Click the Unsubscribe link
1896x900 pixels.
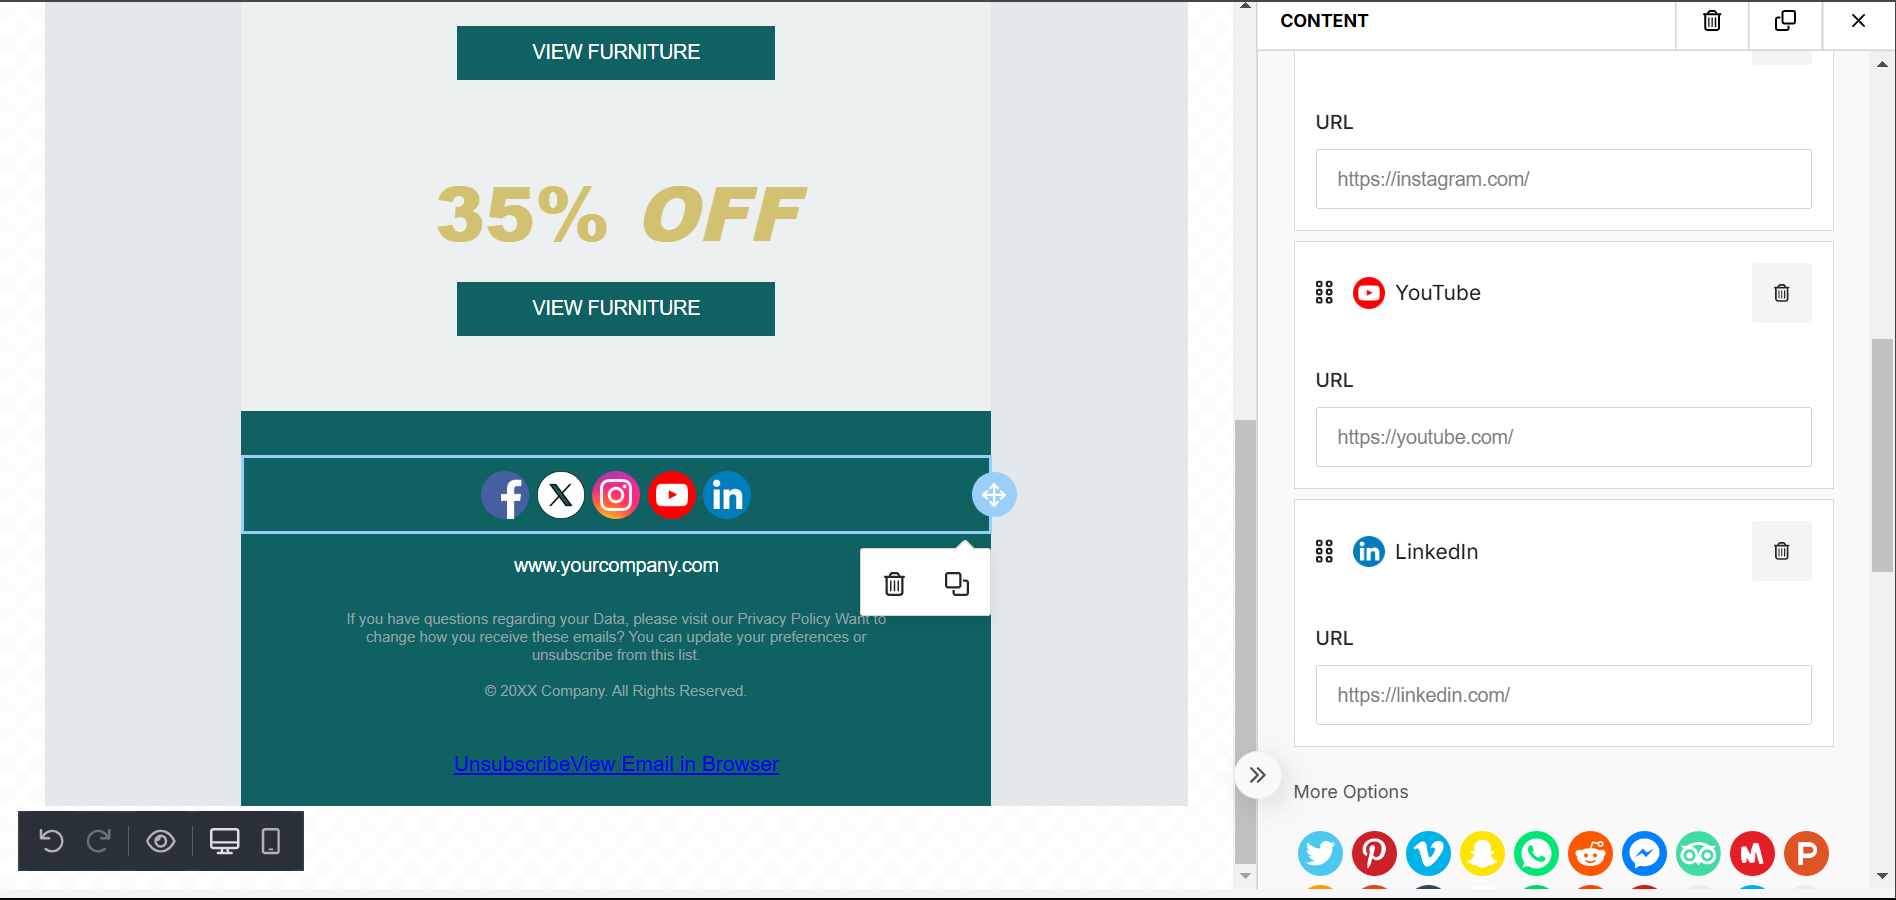pos(512,764)
